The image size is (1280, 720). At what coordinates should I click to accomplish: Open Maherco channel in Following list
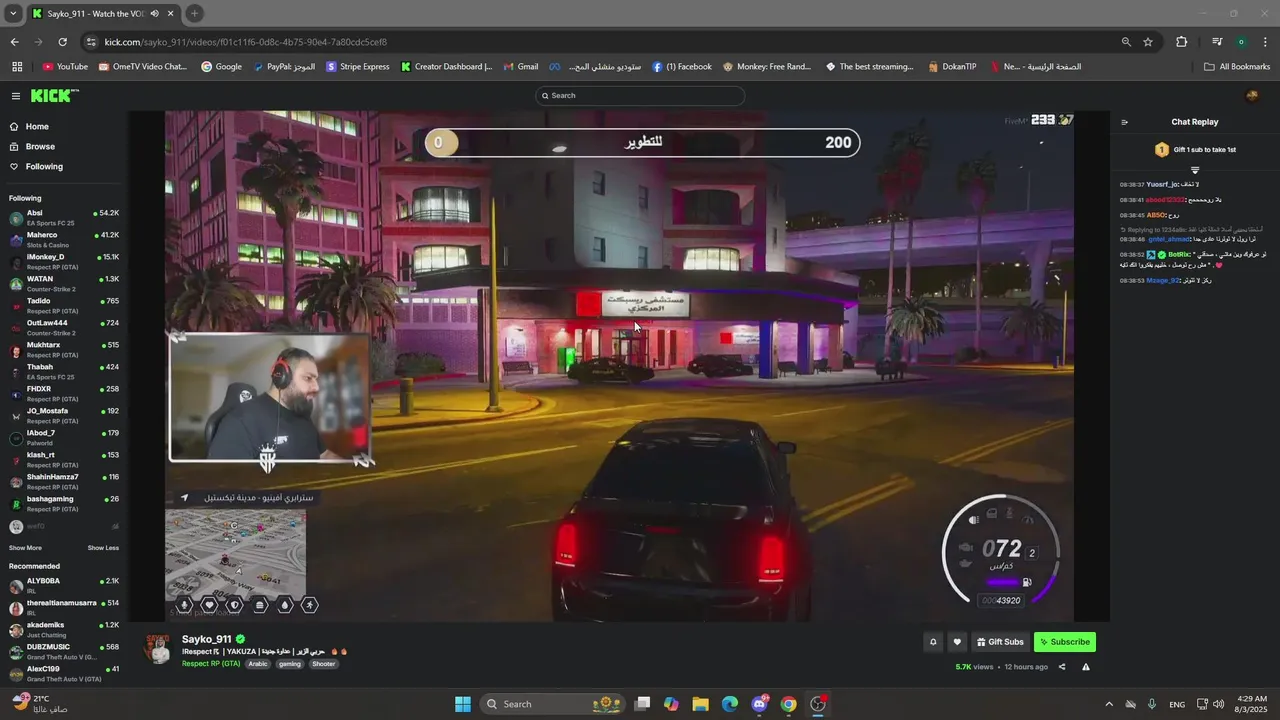(64, 239)
